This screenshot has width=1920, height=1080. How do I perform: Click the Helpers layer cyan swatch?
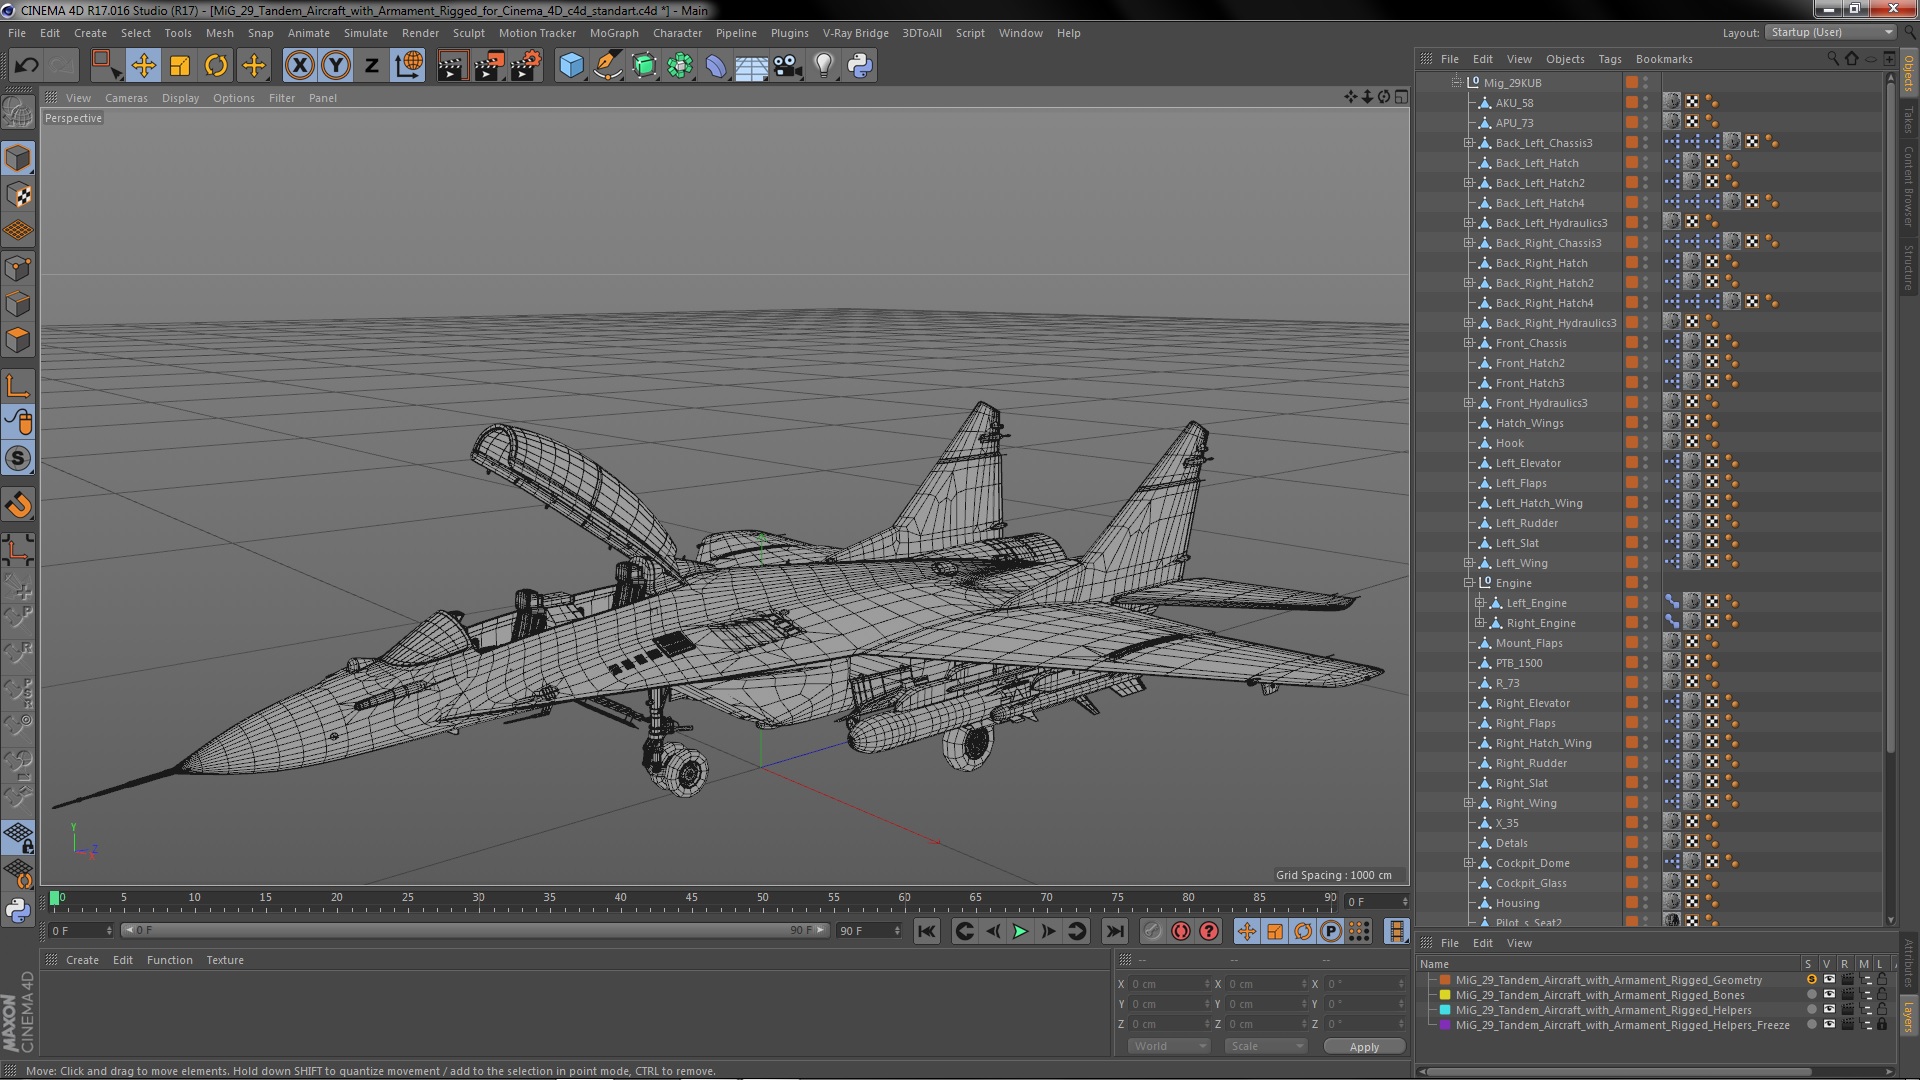(x=1445, y=1010)
